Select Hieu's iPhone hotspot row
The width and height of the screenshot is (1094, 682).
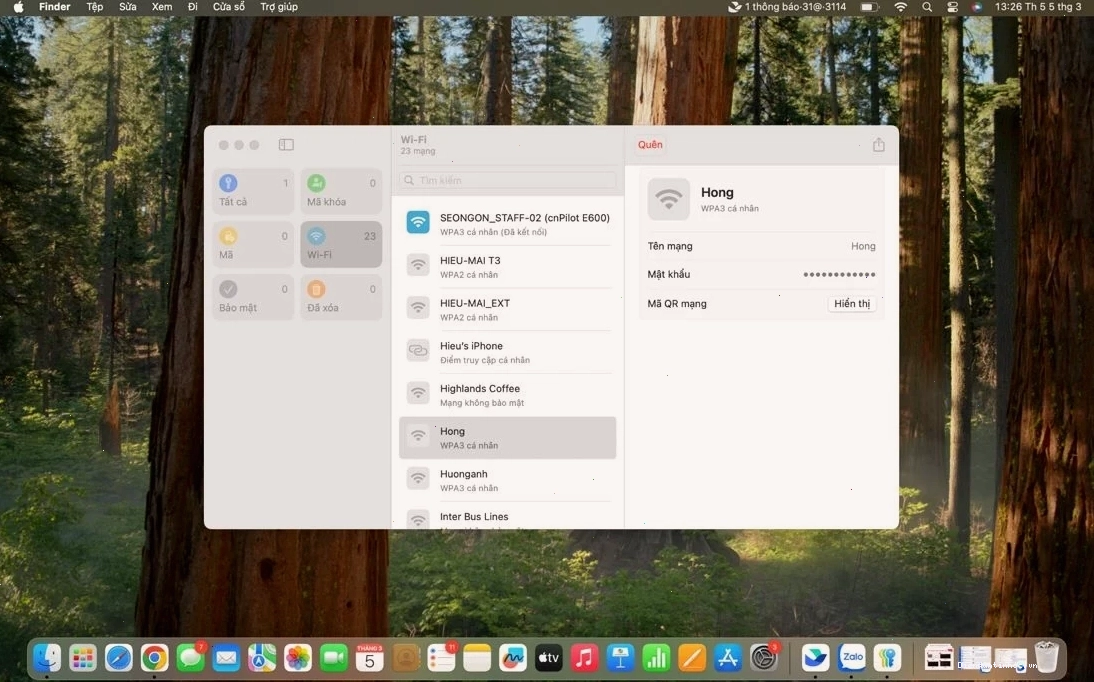click(x=507, y=352)
